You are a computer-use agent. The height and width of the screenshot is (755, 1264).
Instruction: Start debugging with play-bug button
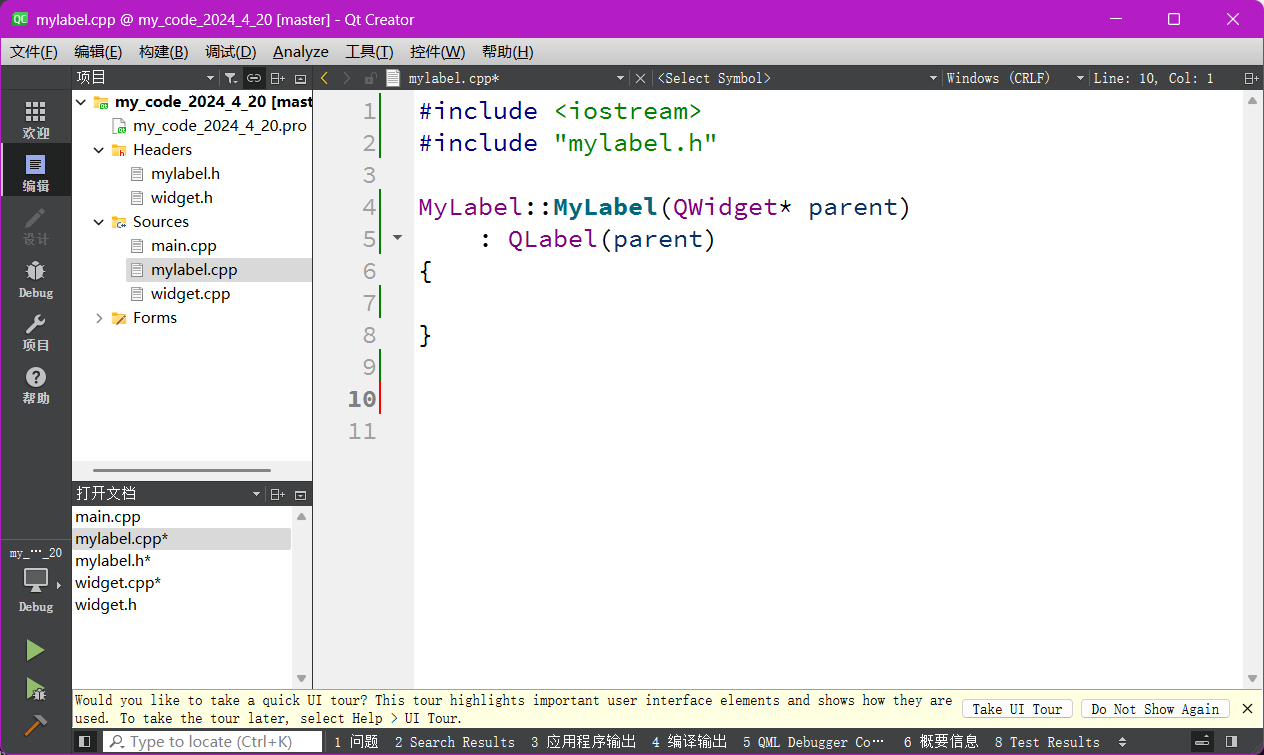[35, 689]
